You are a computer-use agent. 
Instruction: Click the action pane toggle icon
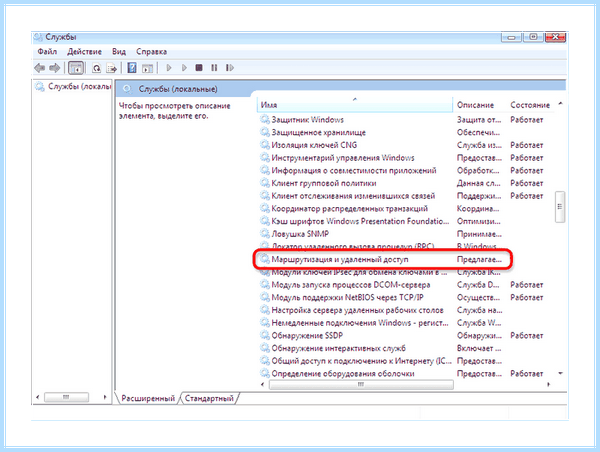(147, 68)
